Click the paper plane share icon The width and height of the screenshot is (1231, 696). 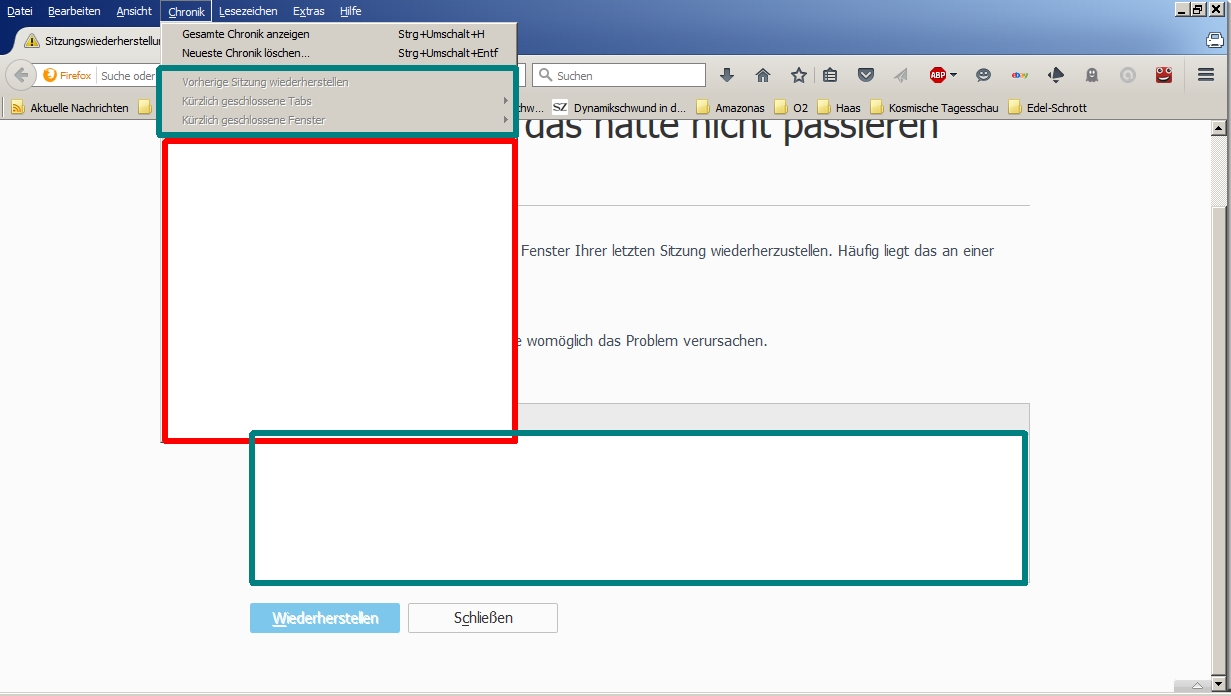pos(901,75)
